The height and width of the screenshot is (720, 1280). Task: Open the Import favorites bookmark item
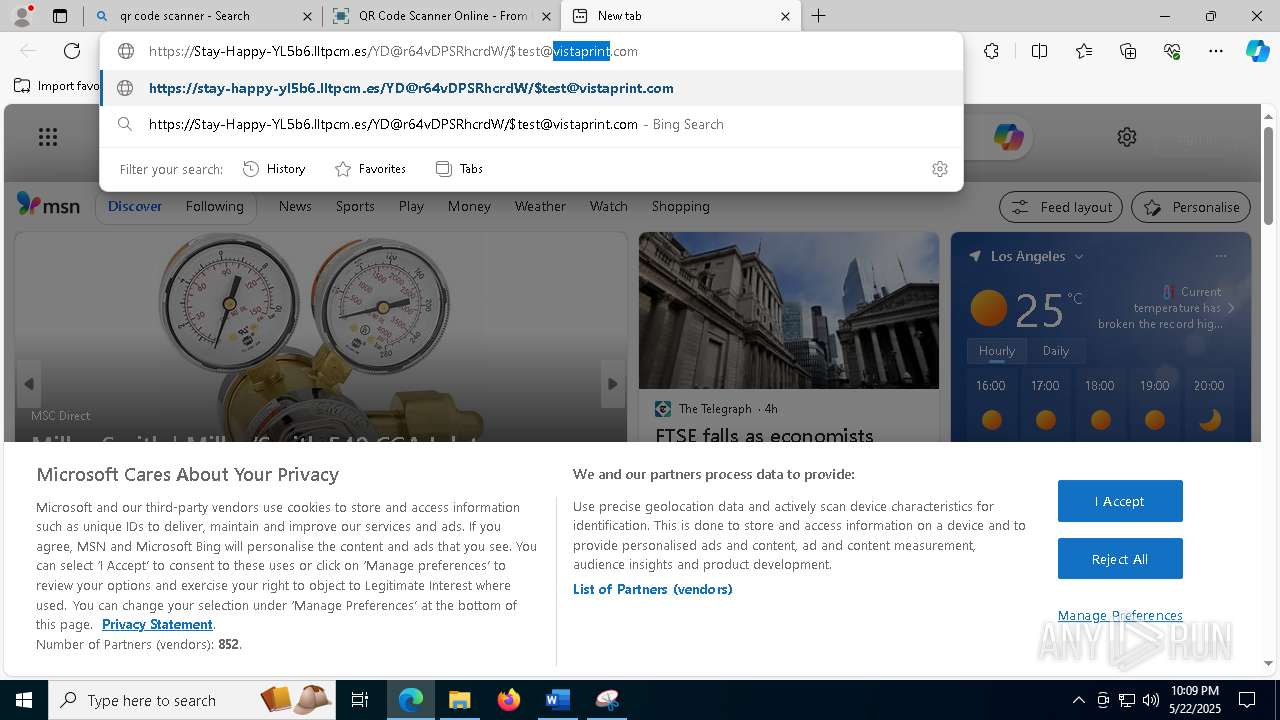(x=57, y=86)
